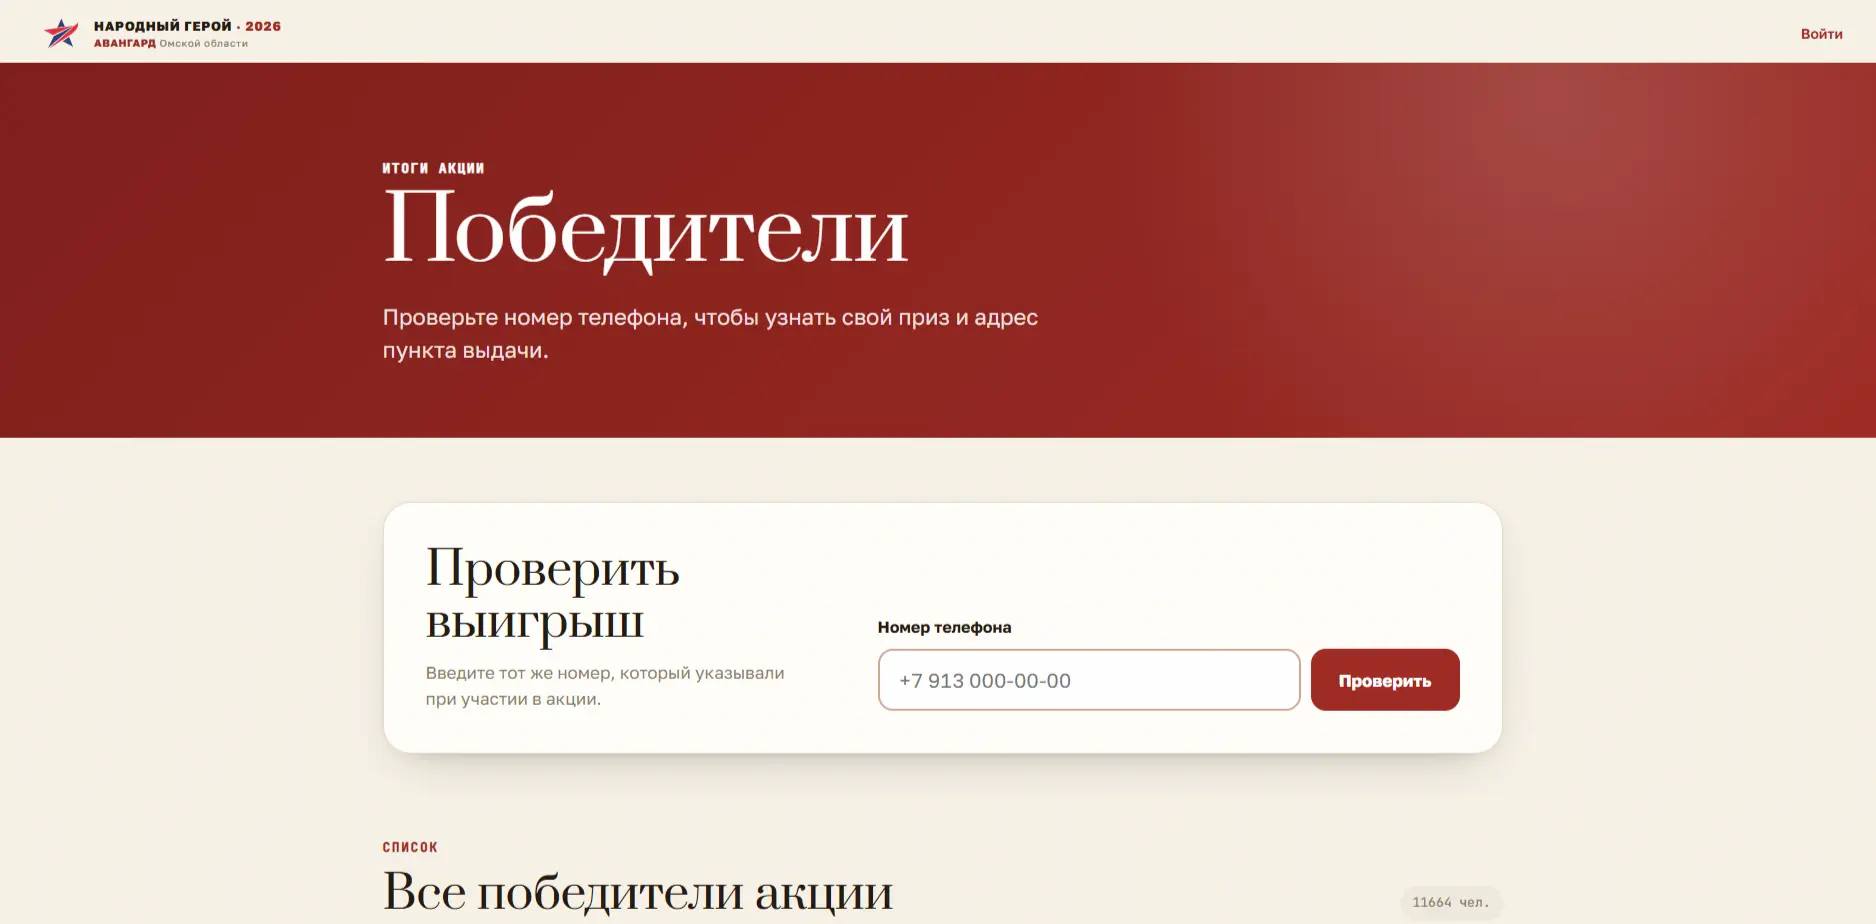Click the Проверить выигрыш card heading
The image size is (1876, 924).
coord(552,594)
